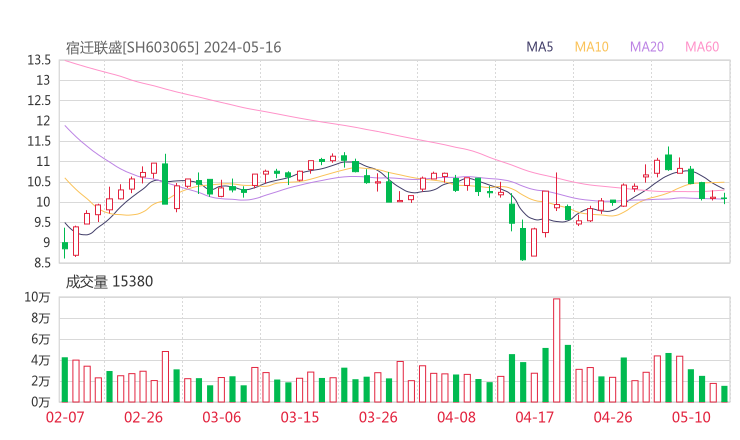Choose the 04-26 date marker
740x440 pixels.
[612, 417]
